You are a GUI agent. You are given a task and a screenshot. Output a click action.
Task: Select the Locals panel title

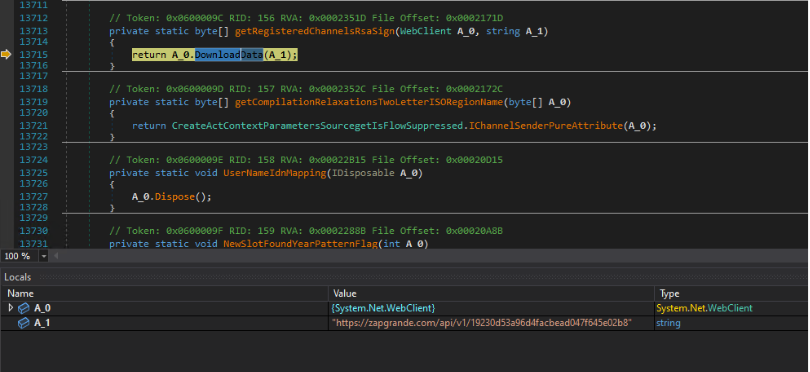[18, 277]
